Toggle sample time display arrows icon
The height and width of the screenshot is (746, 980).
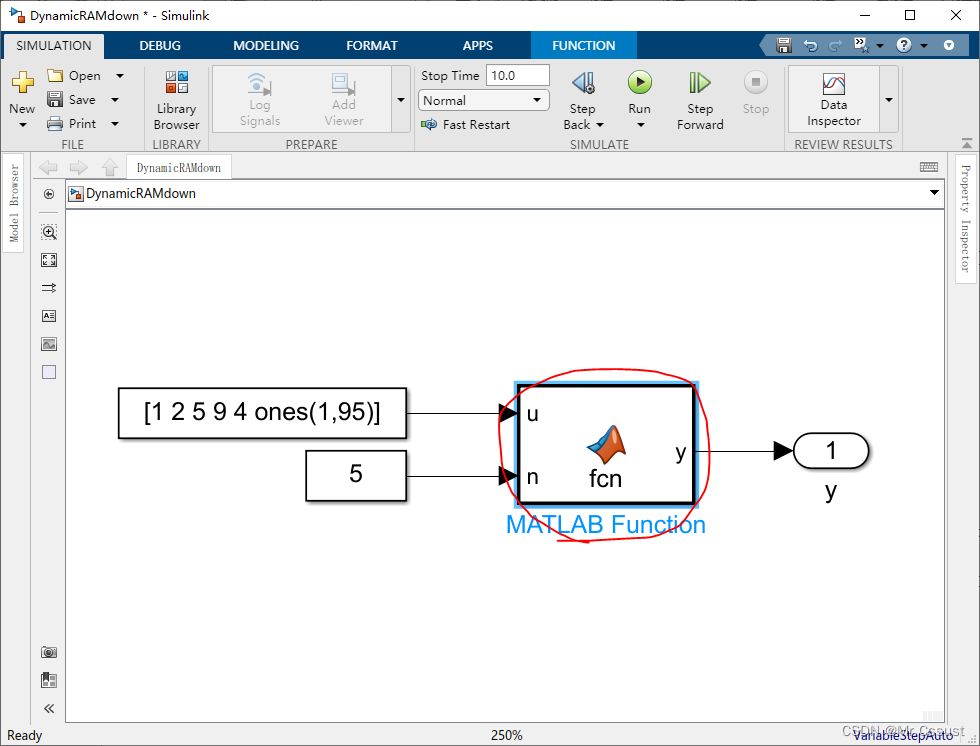(x=49, y=288)
